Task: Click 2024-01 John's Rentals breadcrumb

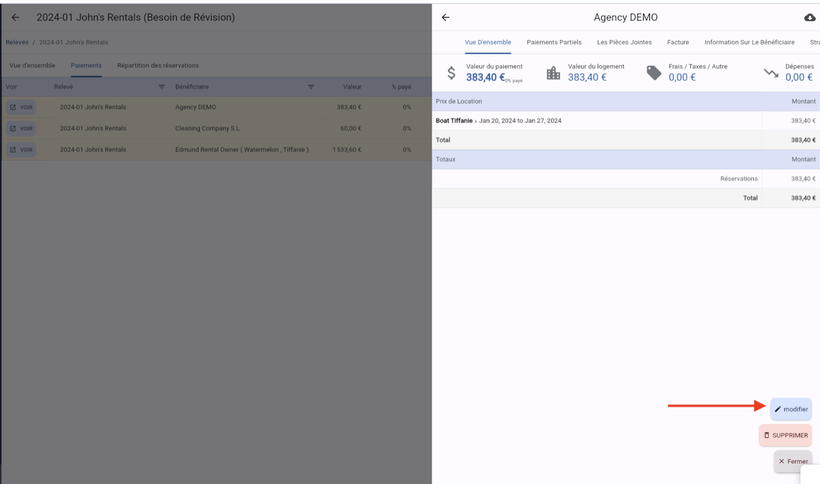Action: pyautogui.click(x=73, y=42)
